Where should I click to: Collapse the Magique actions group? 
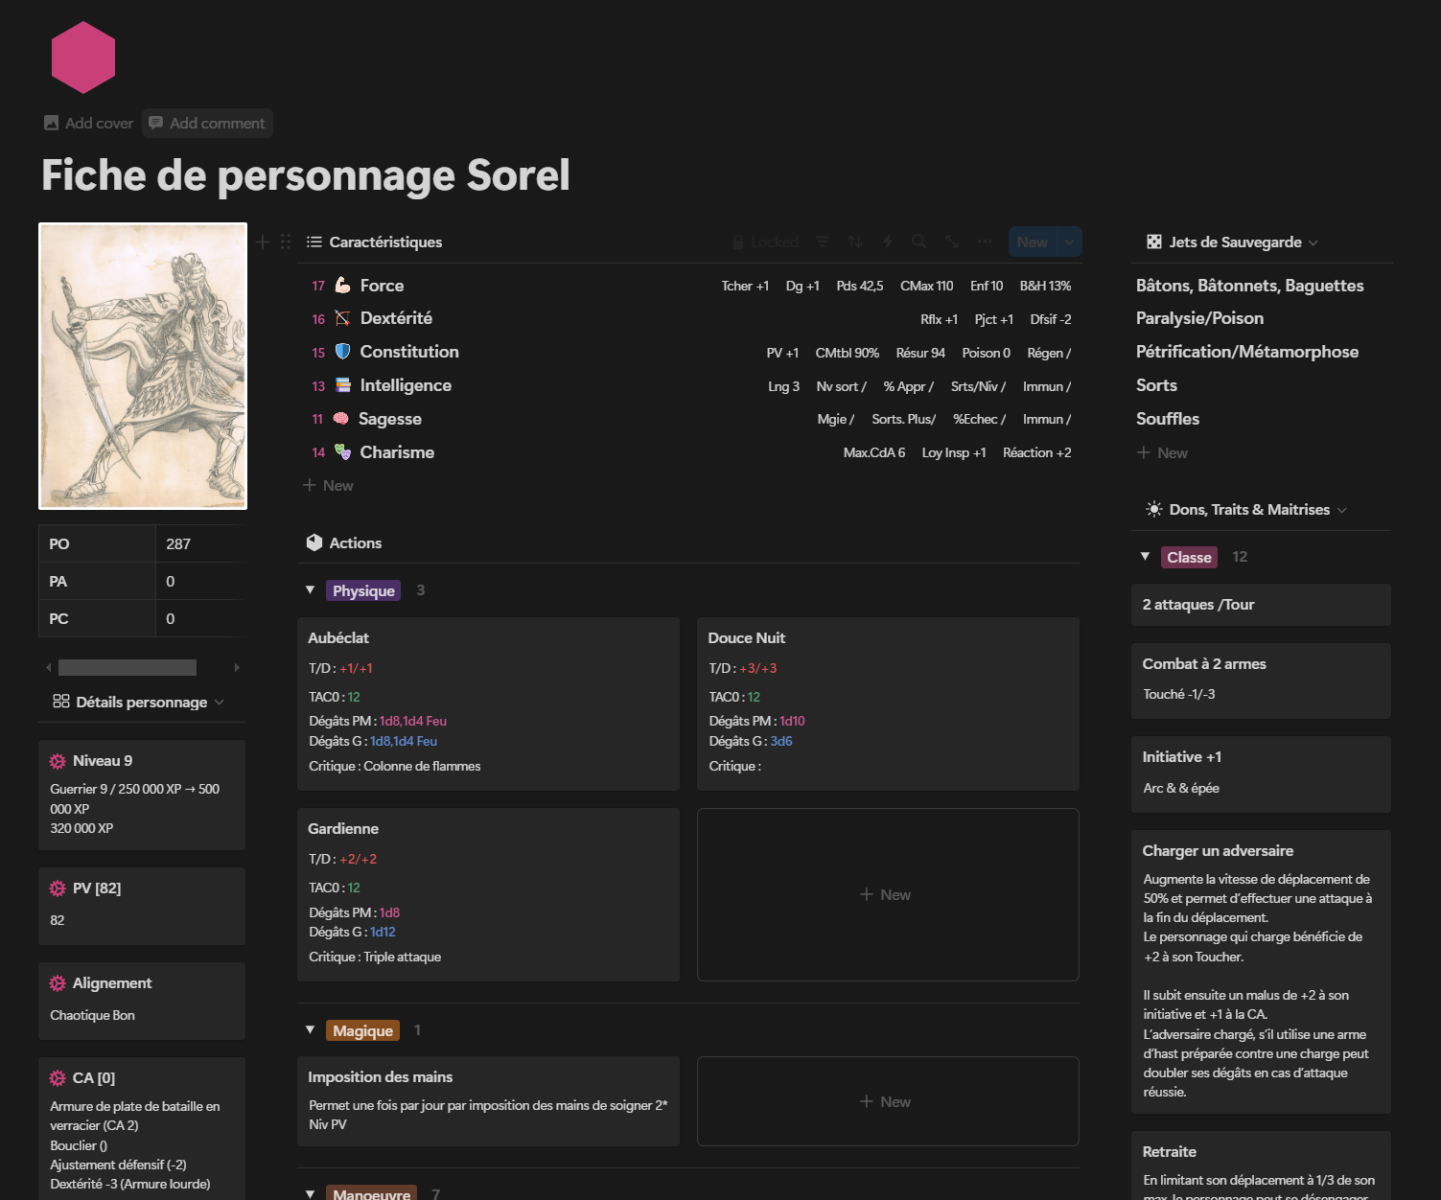point(310,1030)
